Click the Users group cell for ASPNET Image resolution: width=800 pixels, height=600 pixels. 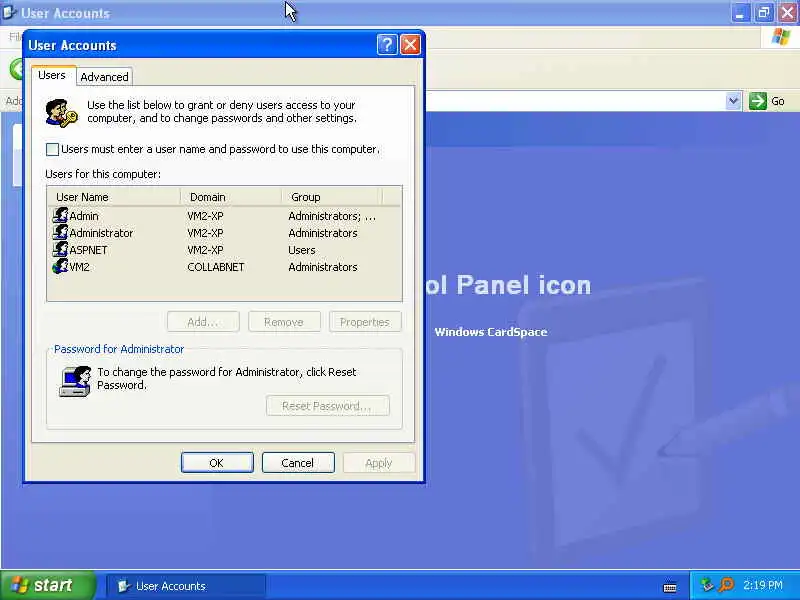(302, 250)
